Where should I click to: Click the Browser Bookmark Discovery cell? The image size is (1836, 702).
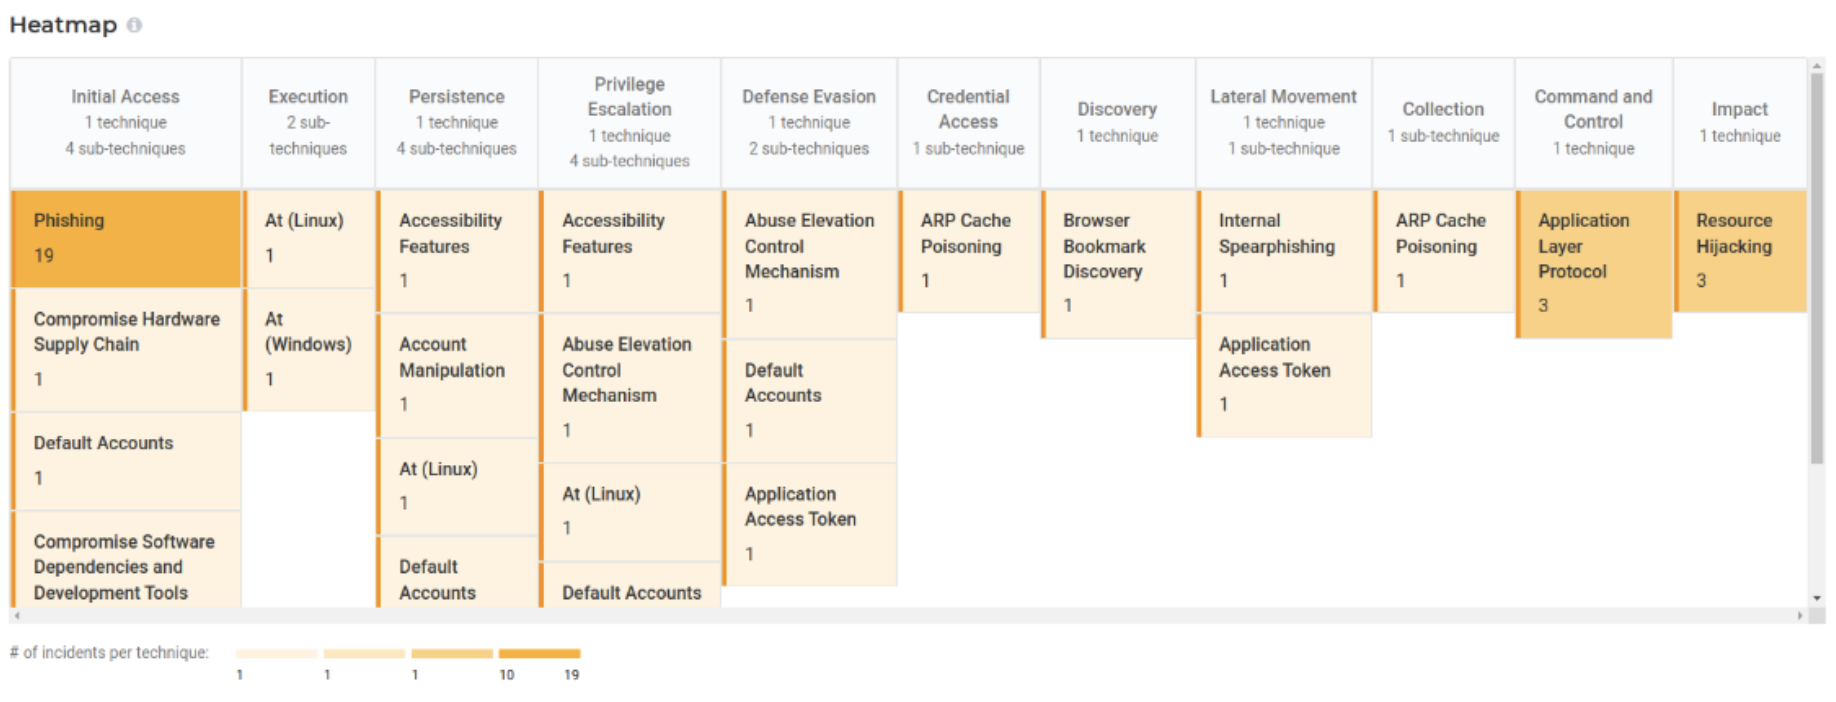pos(1117,262)
